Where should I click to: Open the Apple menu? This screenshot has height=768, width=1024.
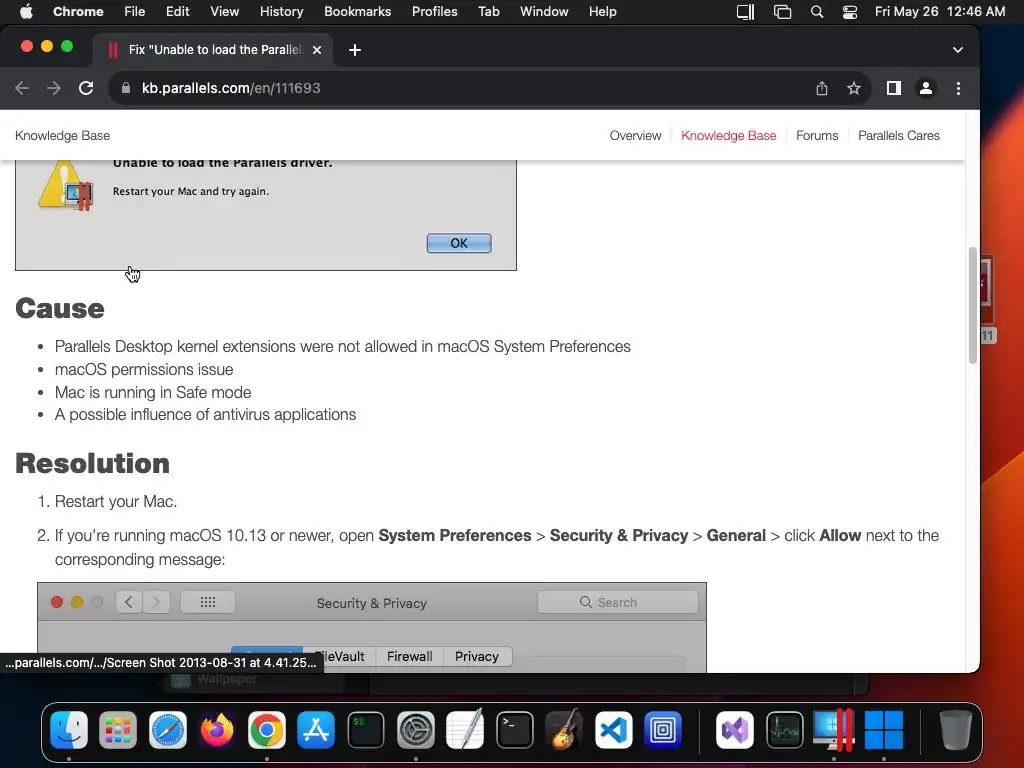click(x=26, y=12)
